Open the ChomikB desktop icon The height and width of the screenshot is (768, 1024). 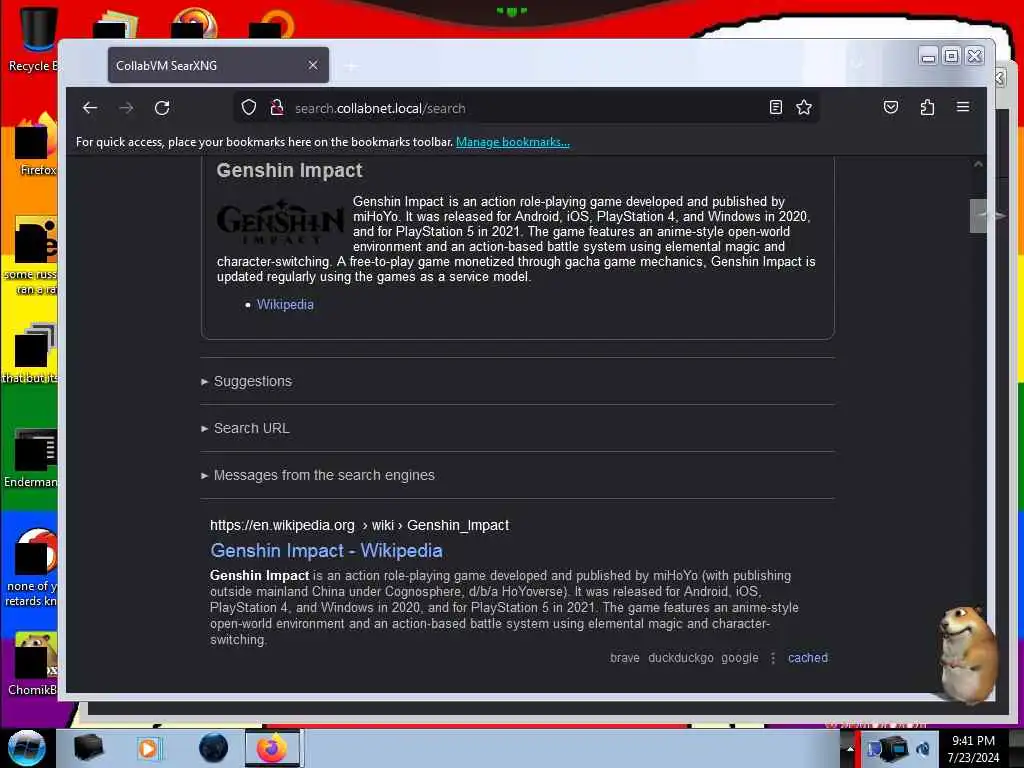point(33,664)
